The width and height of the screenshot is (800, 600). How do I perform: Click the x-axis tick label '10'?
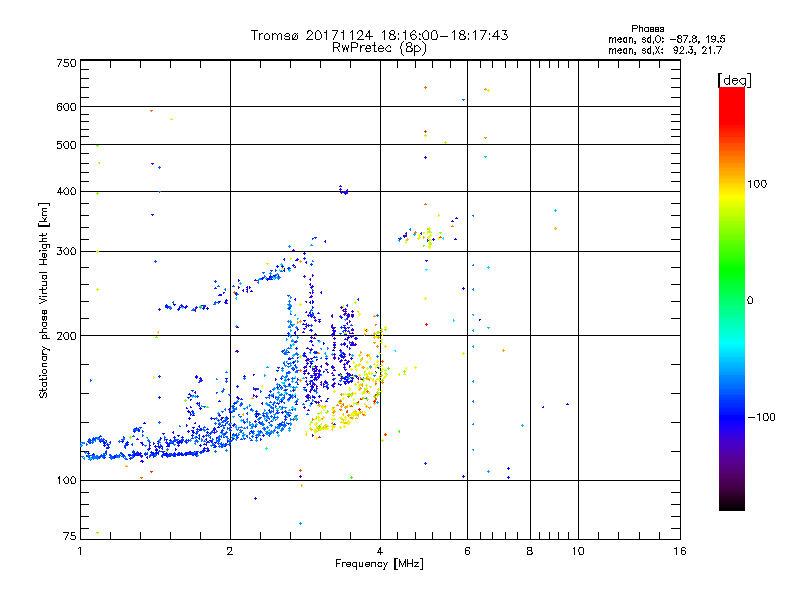[578, 551]
